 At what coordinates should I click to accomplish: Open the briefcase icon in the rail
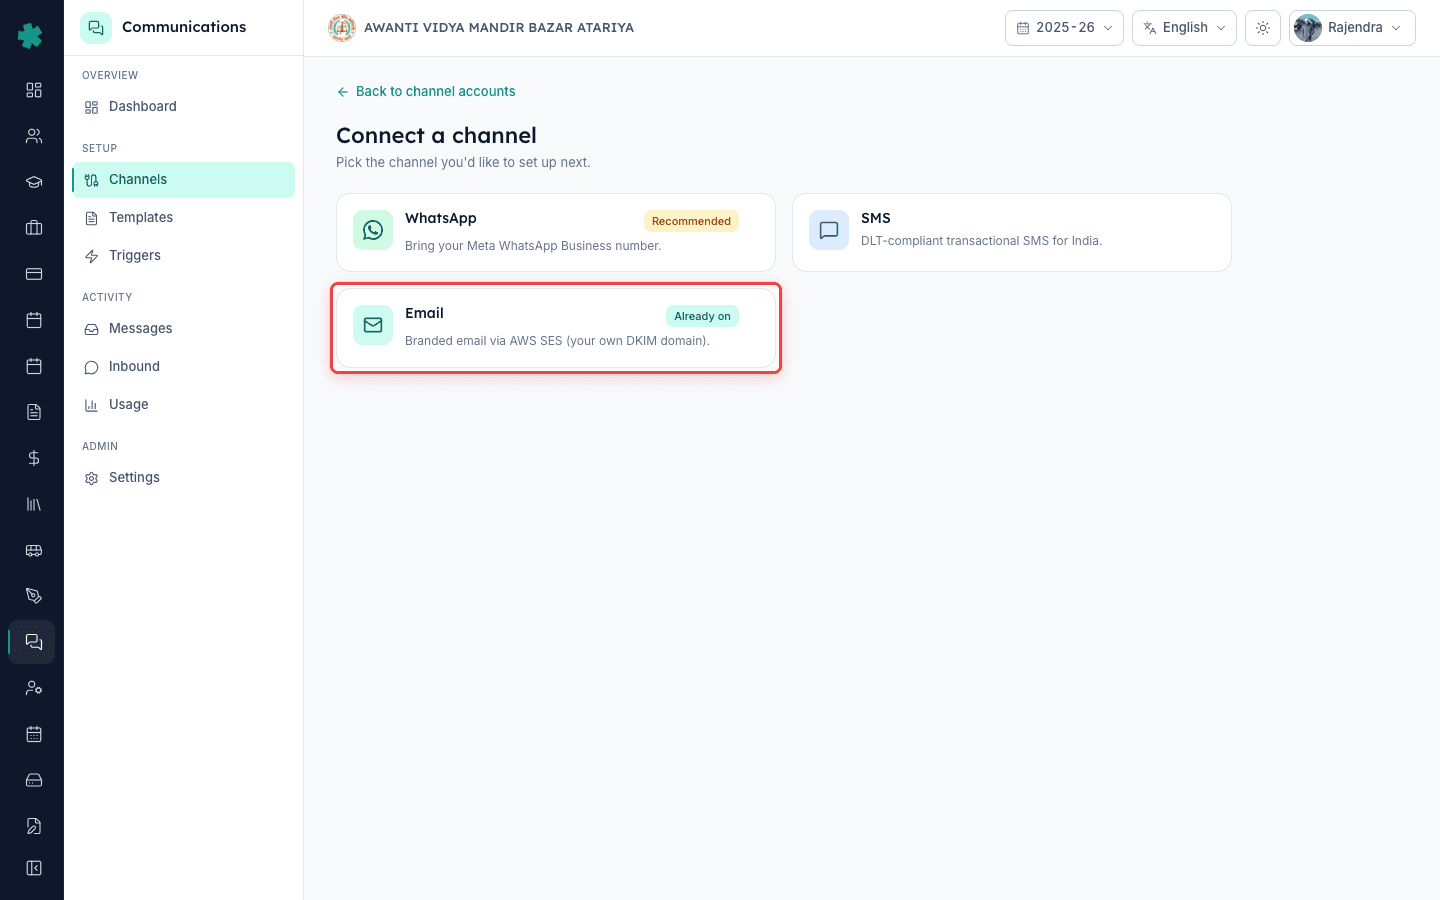34,228
